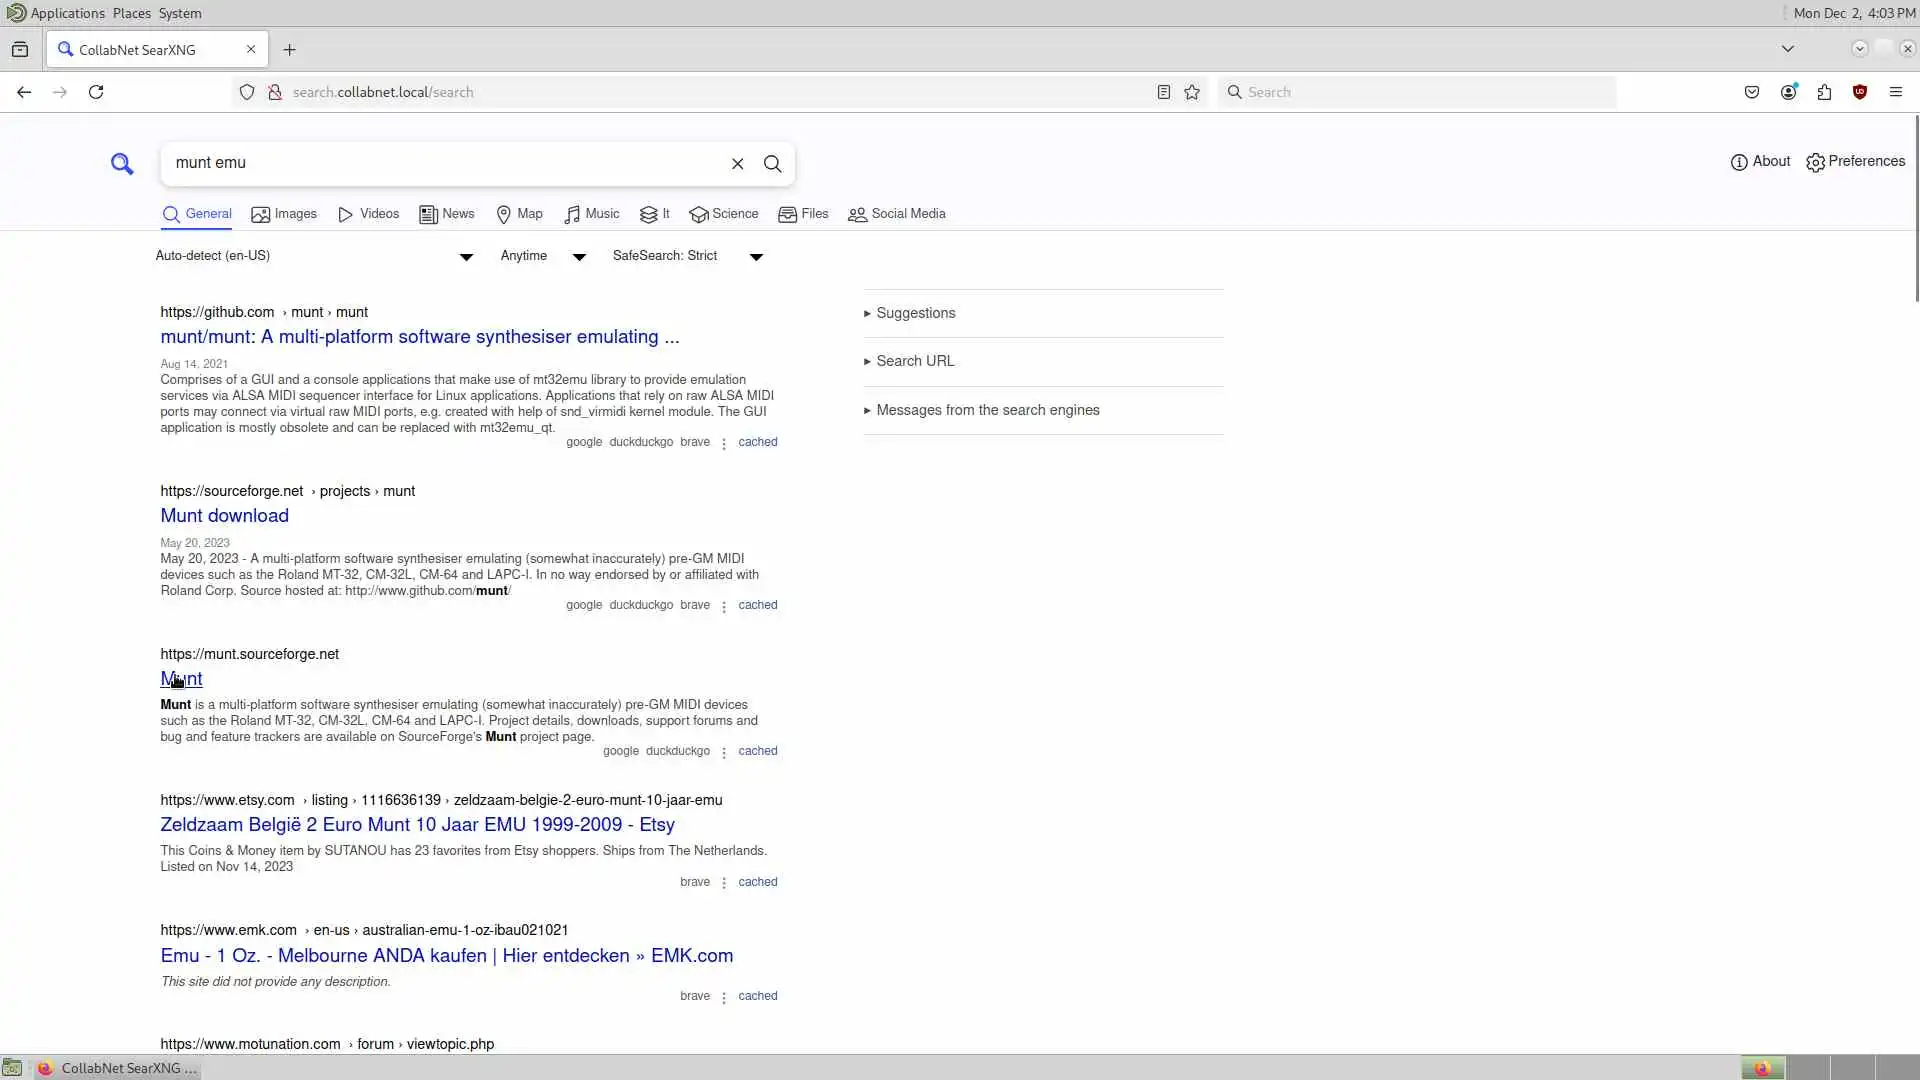Toggle reader view icon in address bar
1920x1080 pixels.
pos(1163,92)
